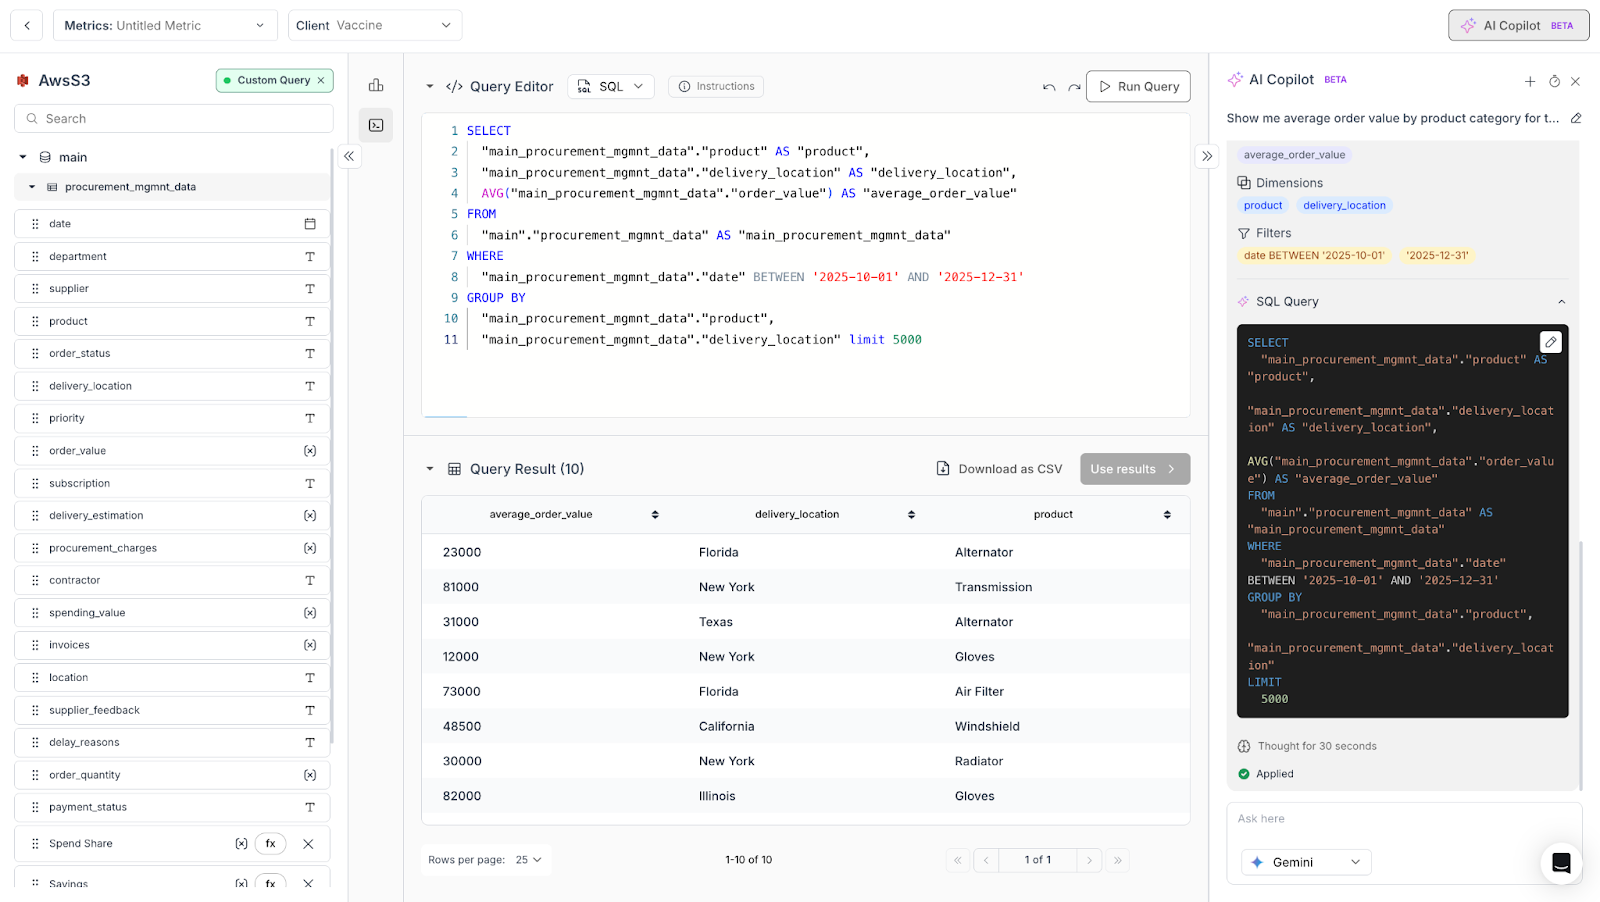Go to last page of results
1600x902 pixels.
pyautogui.click(x=1118, y=860)
